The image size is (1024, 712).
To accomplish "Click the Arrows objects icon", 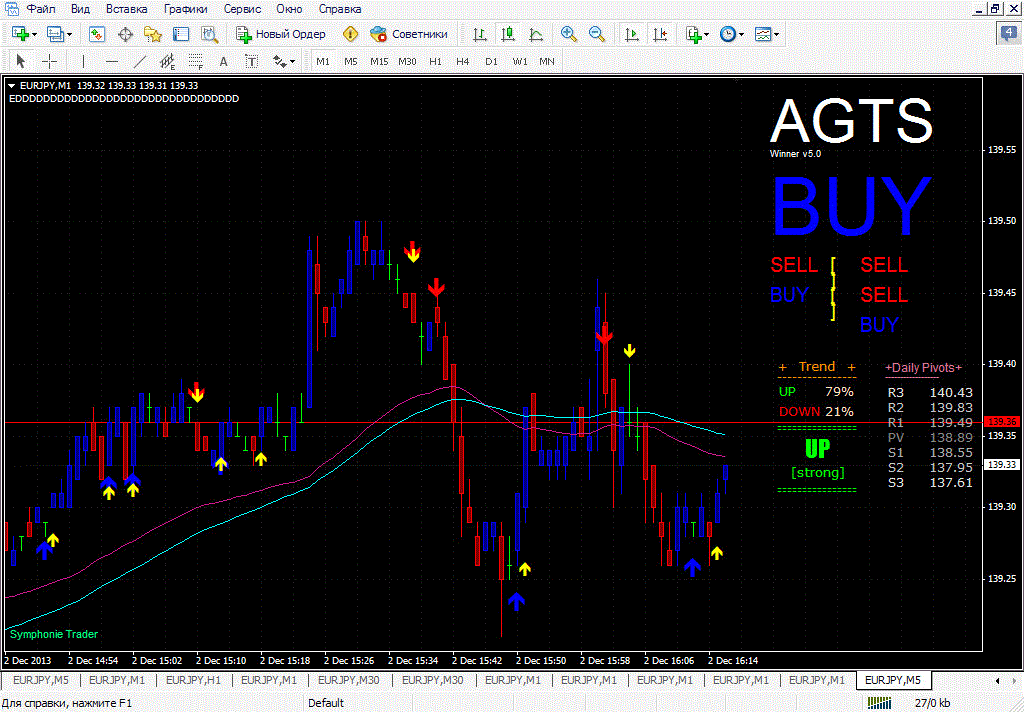I will point(280,61).
